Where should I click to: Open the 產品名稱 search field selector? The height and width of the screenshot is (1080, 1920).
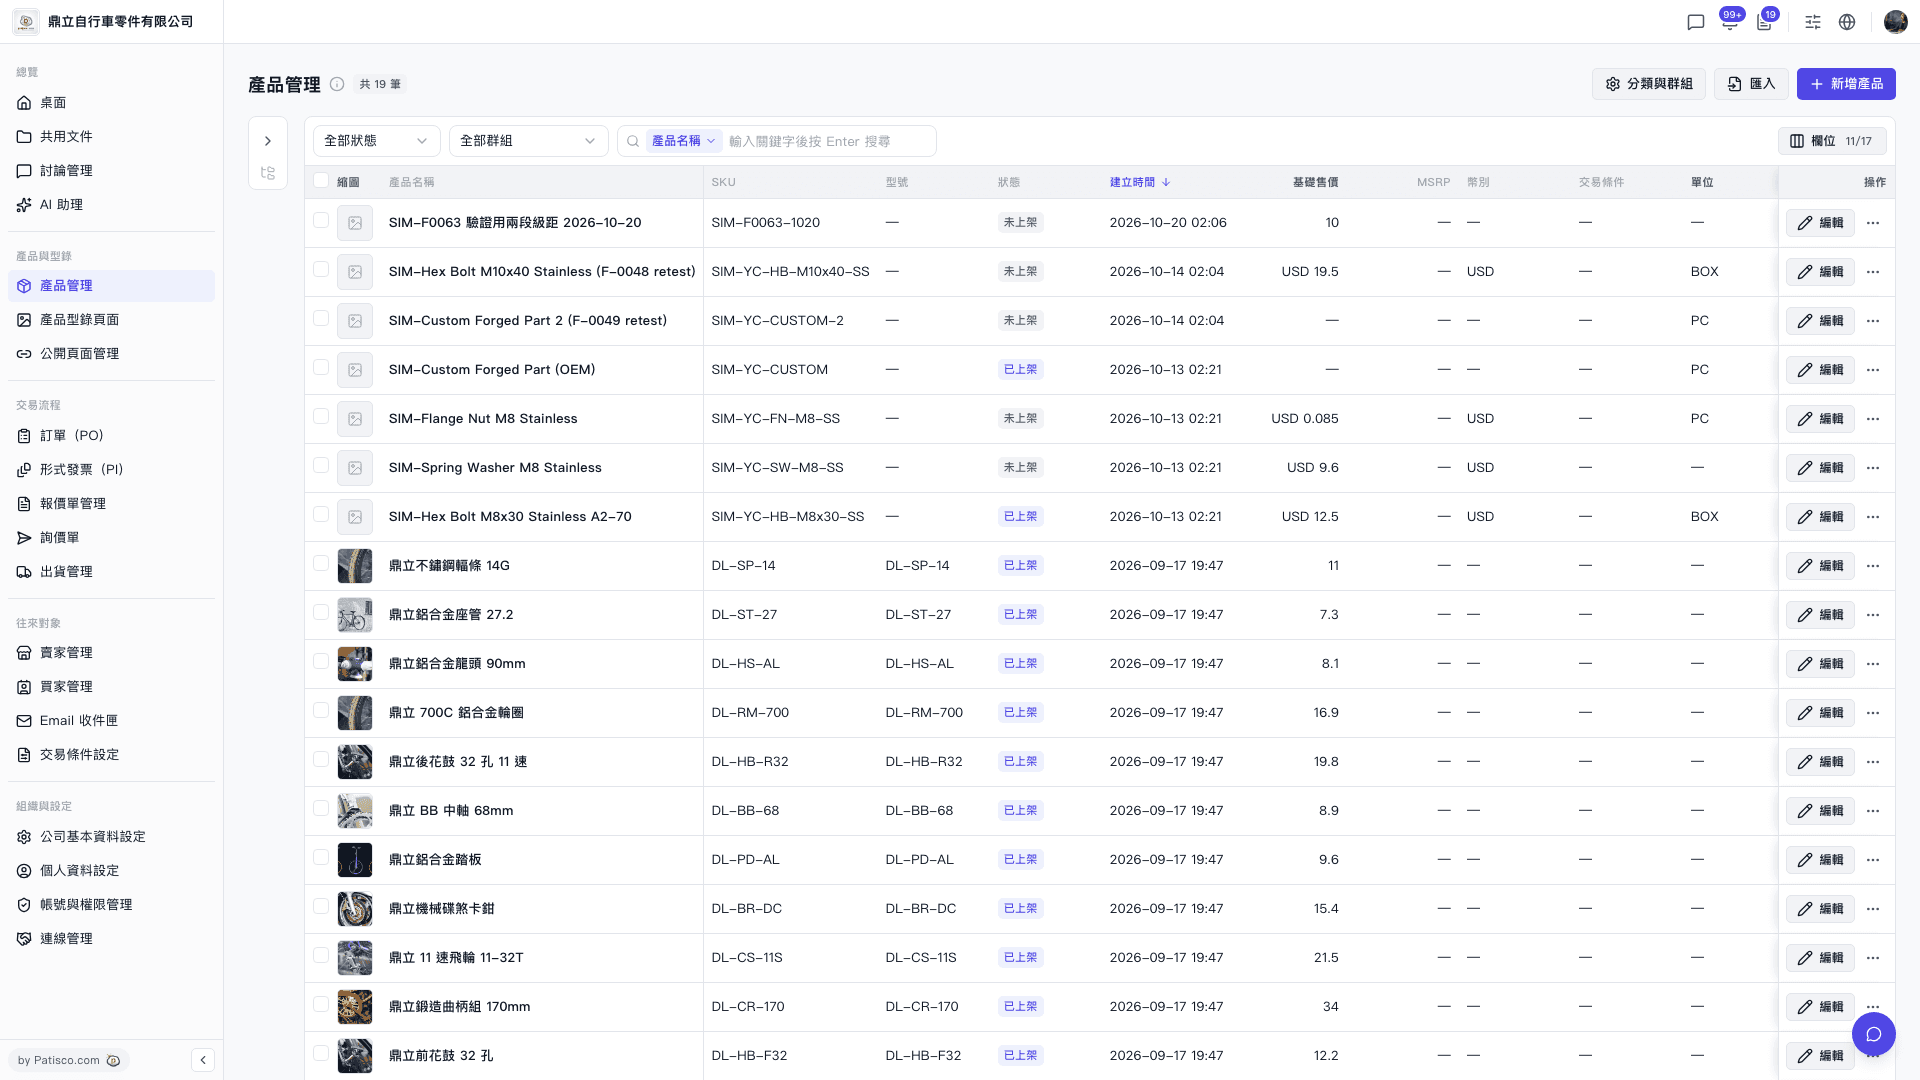pos(684,141)
